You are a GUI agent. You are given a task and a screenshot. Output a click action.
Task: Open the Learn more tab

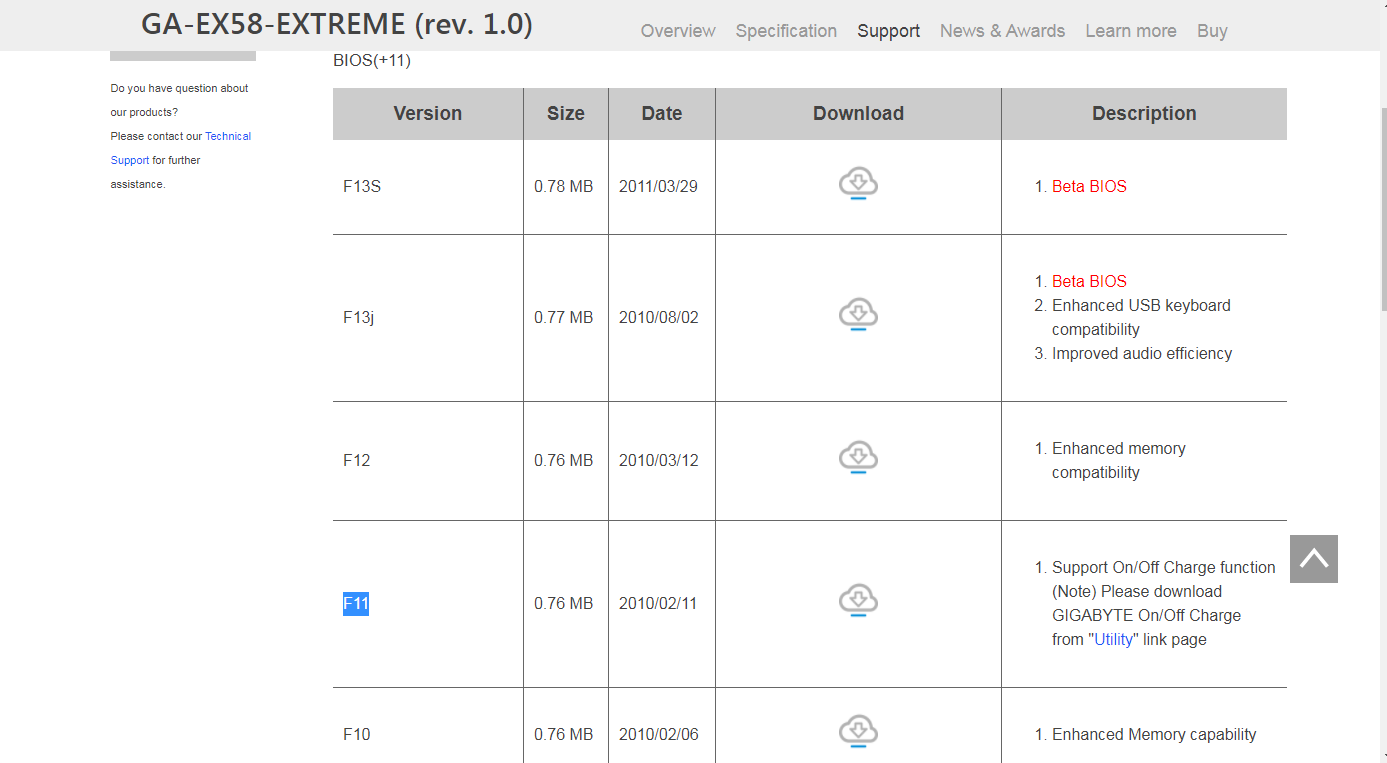pyautogui.click(x=1131, y=31)
